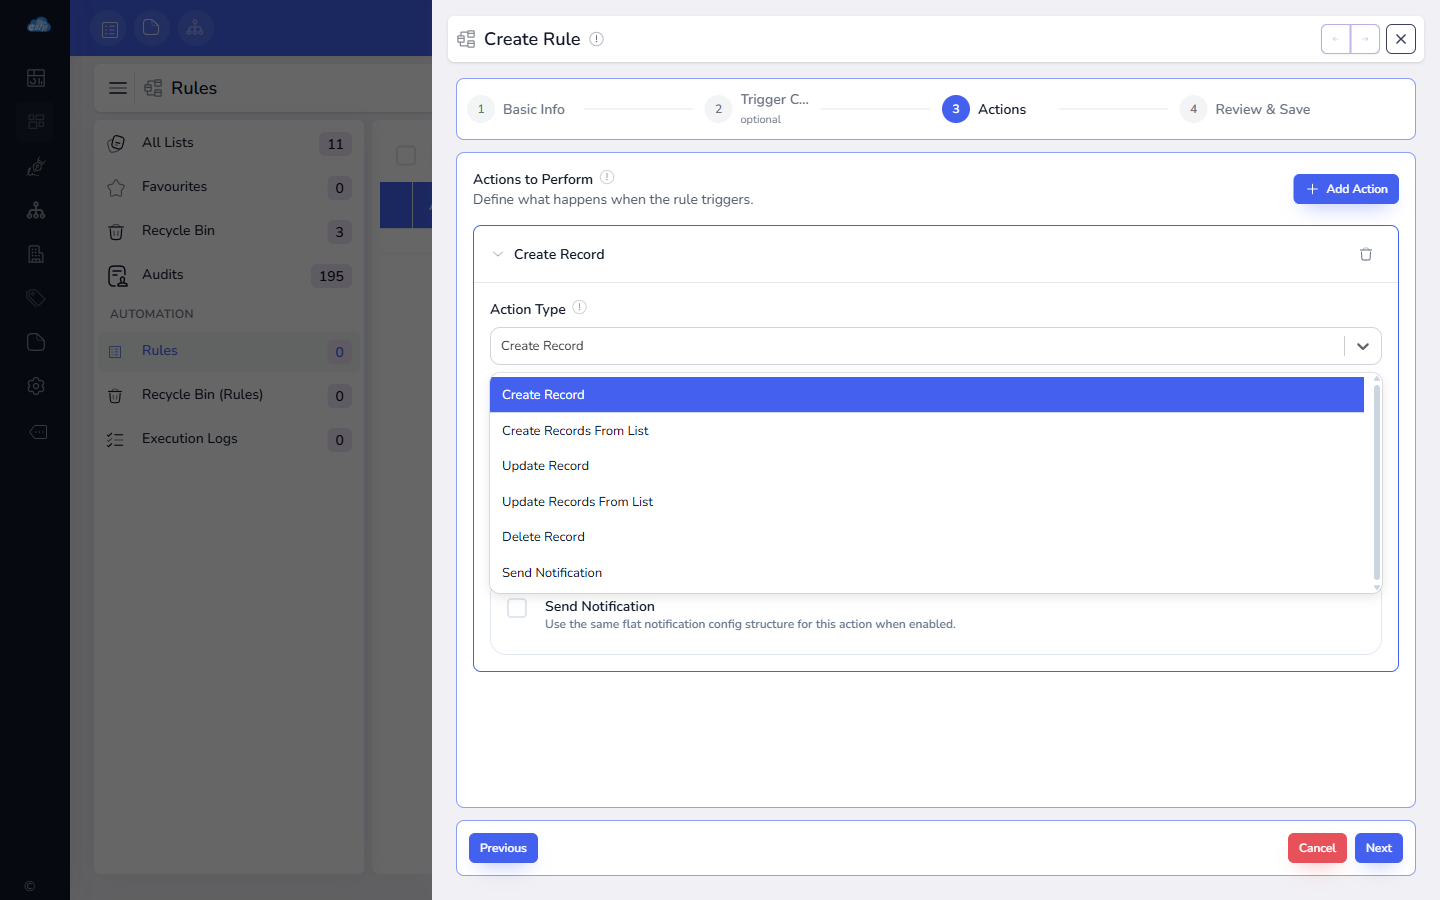Click the tag icon in left sidebar
Screen dimensions: 1440x900
pos(36,298)
